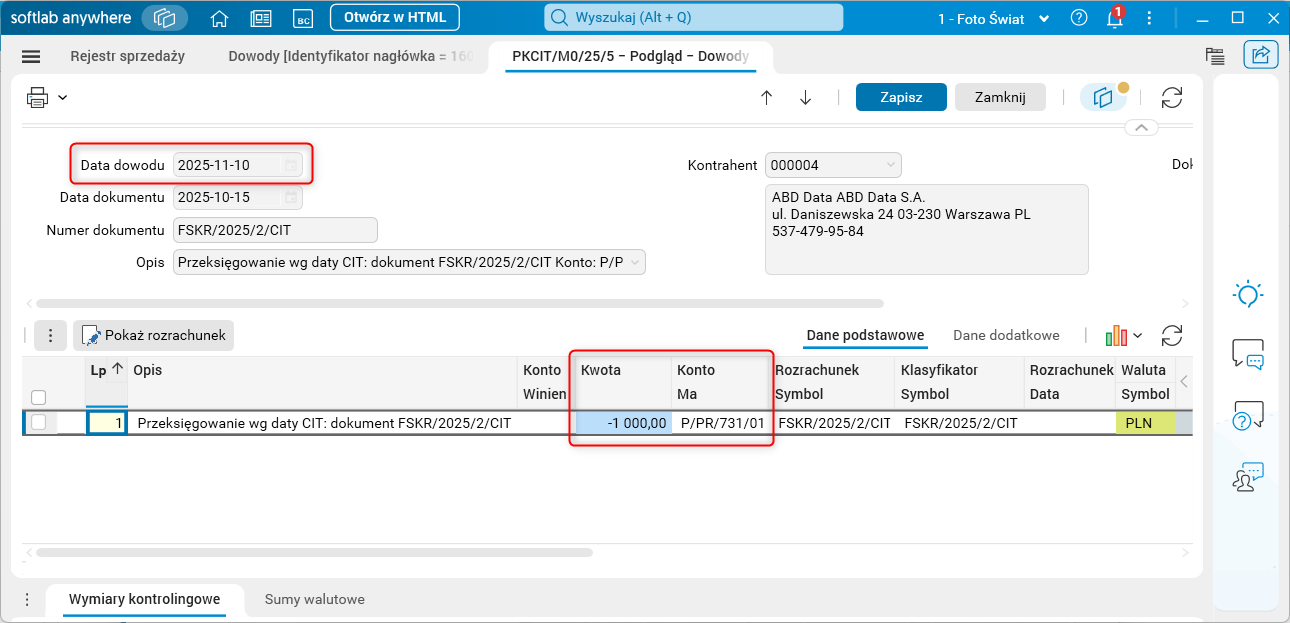Open the home icon in the top bar
Image resolution: width=1290 pixels, height=623 pixels.
pyautogui.click(x=219, y=18)
